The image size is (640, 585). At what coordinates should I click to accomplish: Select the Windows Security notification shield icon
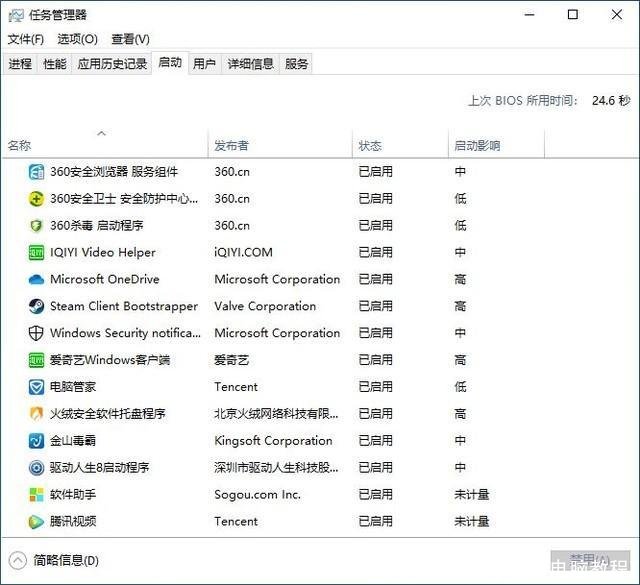tap(37, 334)
